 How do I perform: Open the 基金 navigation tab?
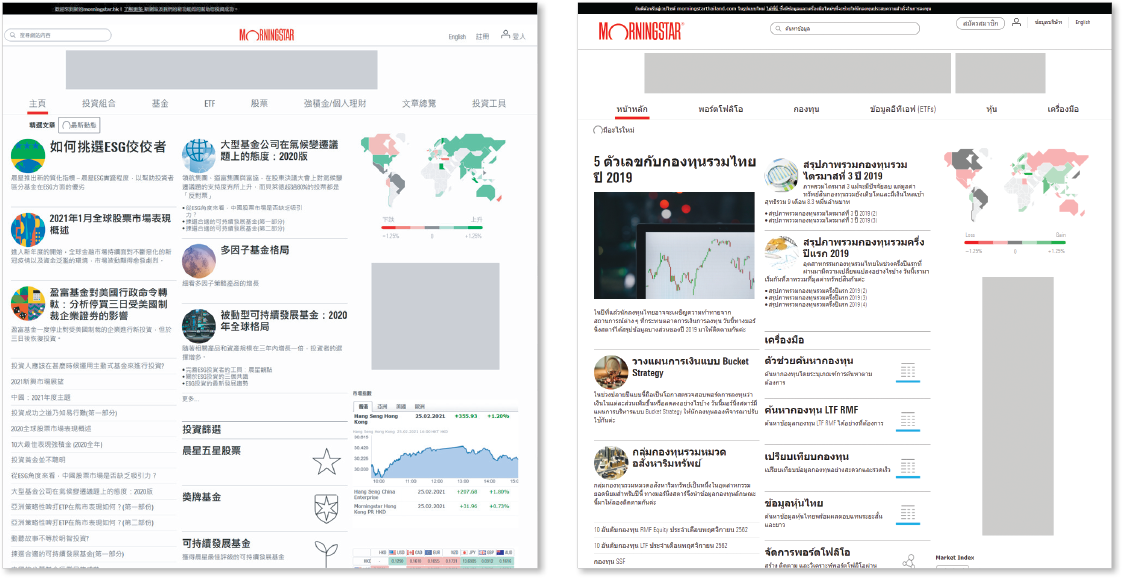[x=160, y=103]
